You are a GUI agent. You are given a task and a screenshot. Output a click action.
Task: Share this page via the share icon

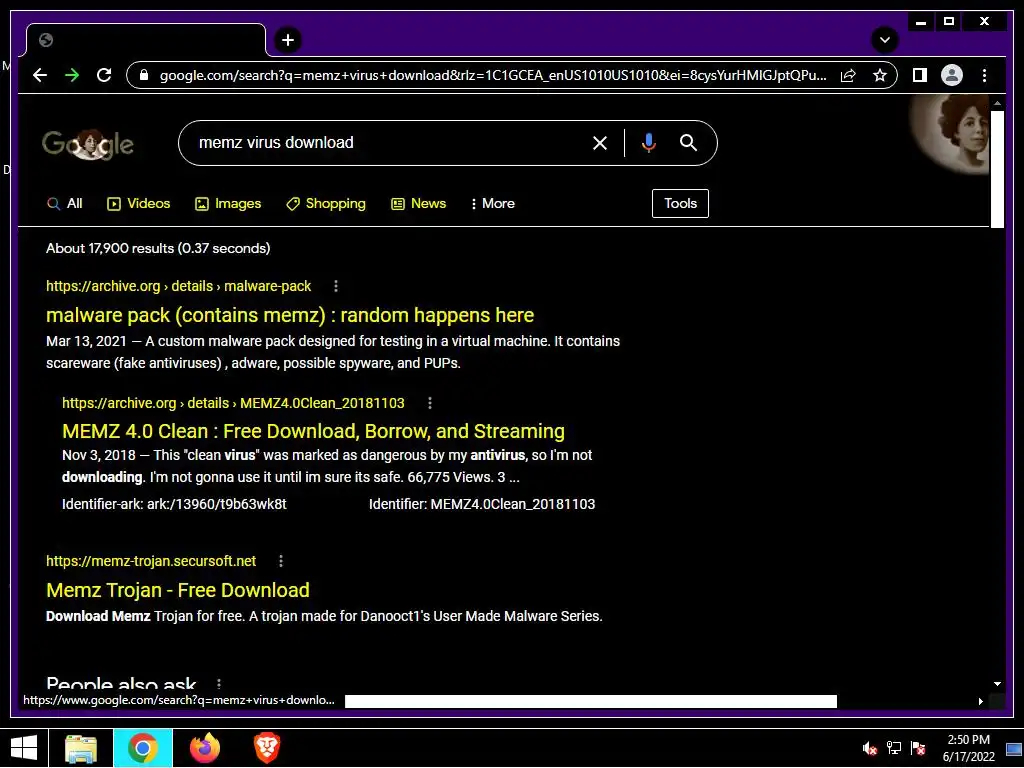click(x=848, y=75)
